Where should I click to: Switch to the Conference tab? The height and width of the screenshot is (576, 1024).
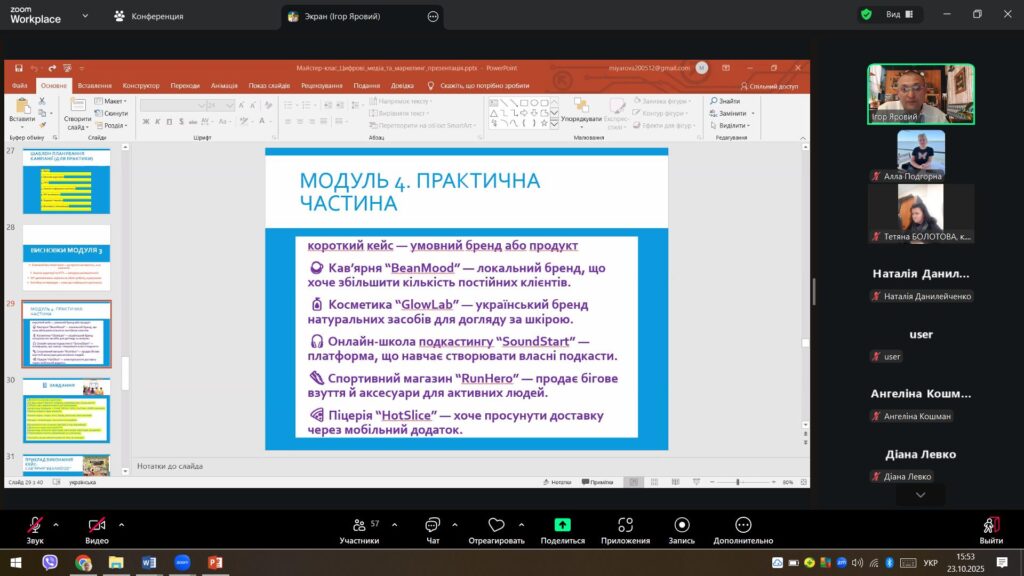click(150, 16)
